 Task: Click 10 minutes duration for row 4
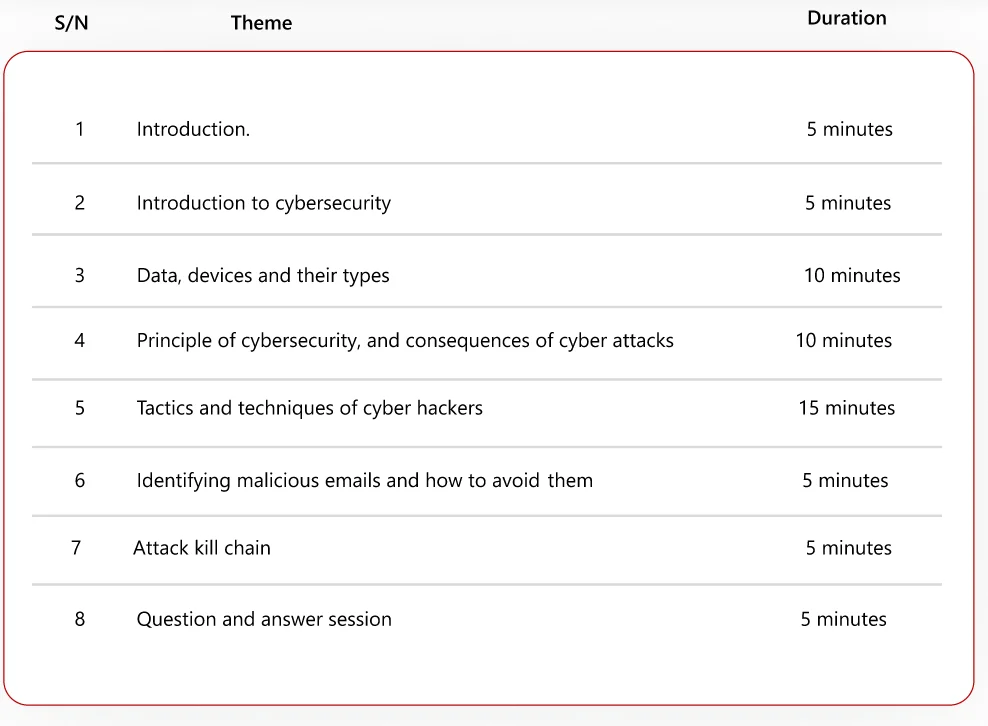(x=843, y=340)
